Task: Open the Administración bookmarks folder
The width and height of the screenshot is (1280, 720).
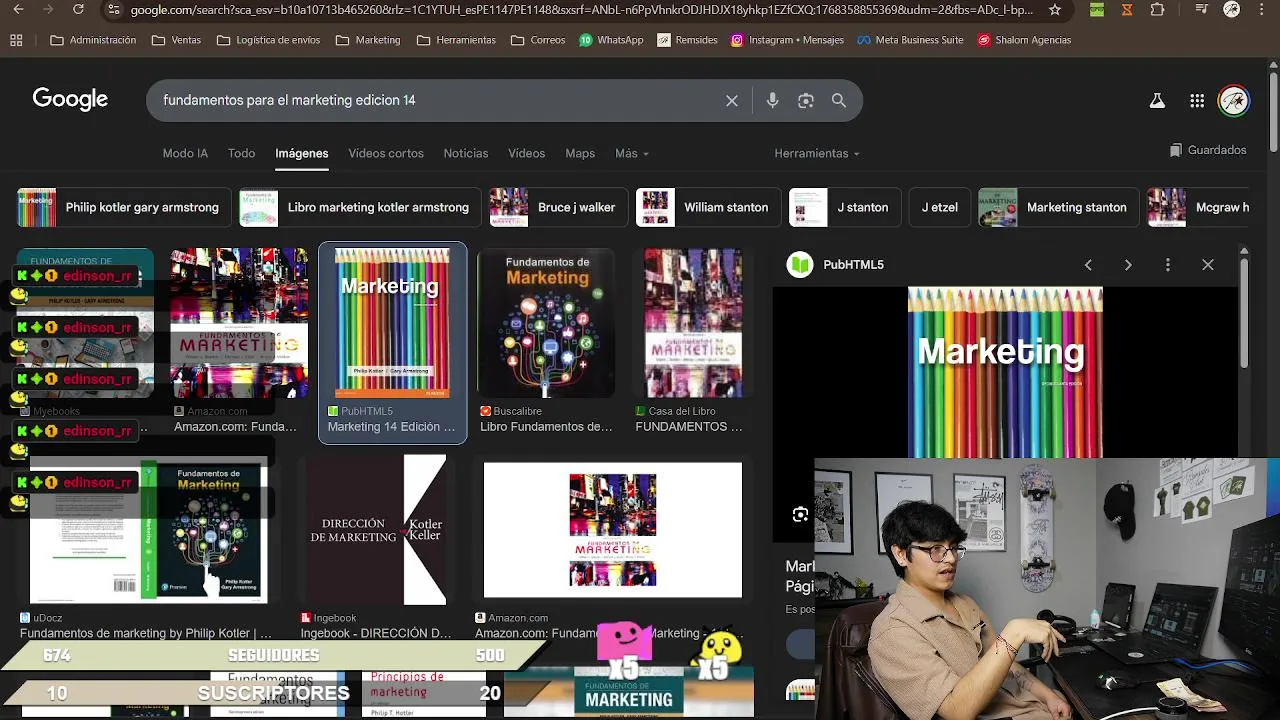Action: click(x=93, y=40)
